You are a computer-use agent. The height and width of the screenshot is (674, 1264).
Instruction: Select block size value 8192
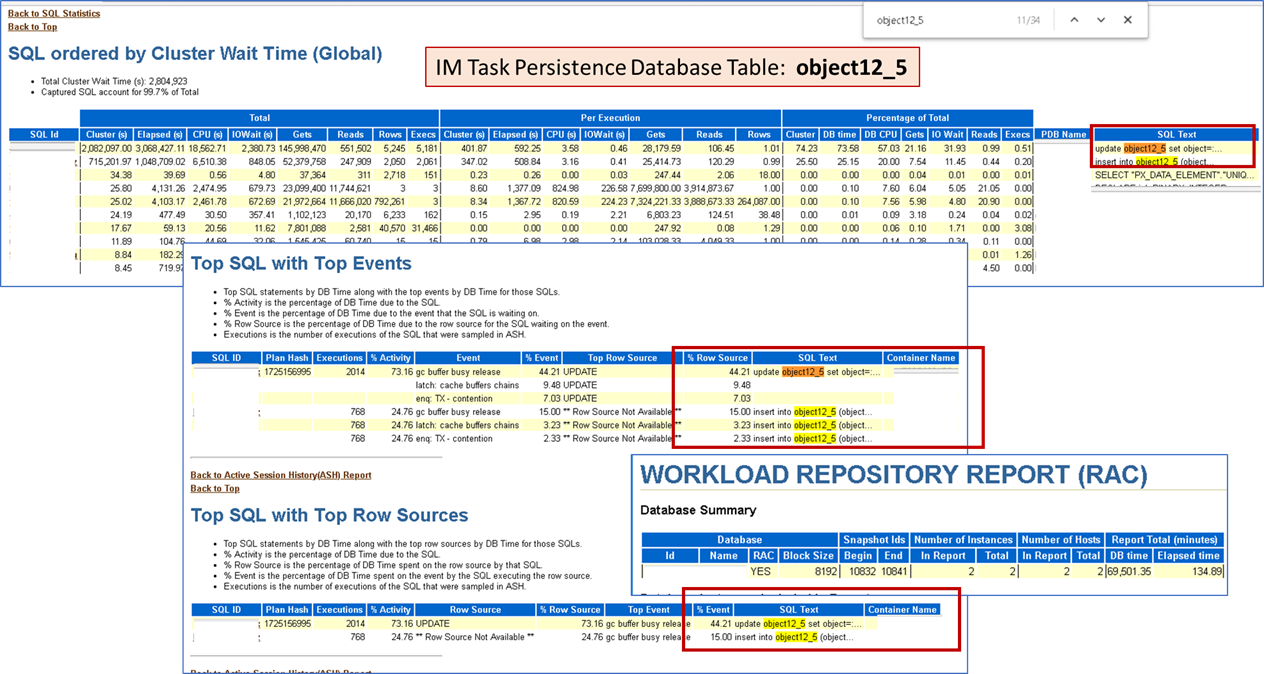point(826,571)
